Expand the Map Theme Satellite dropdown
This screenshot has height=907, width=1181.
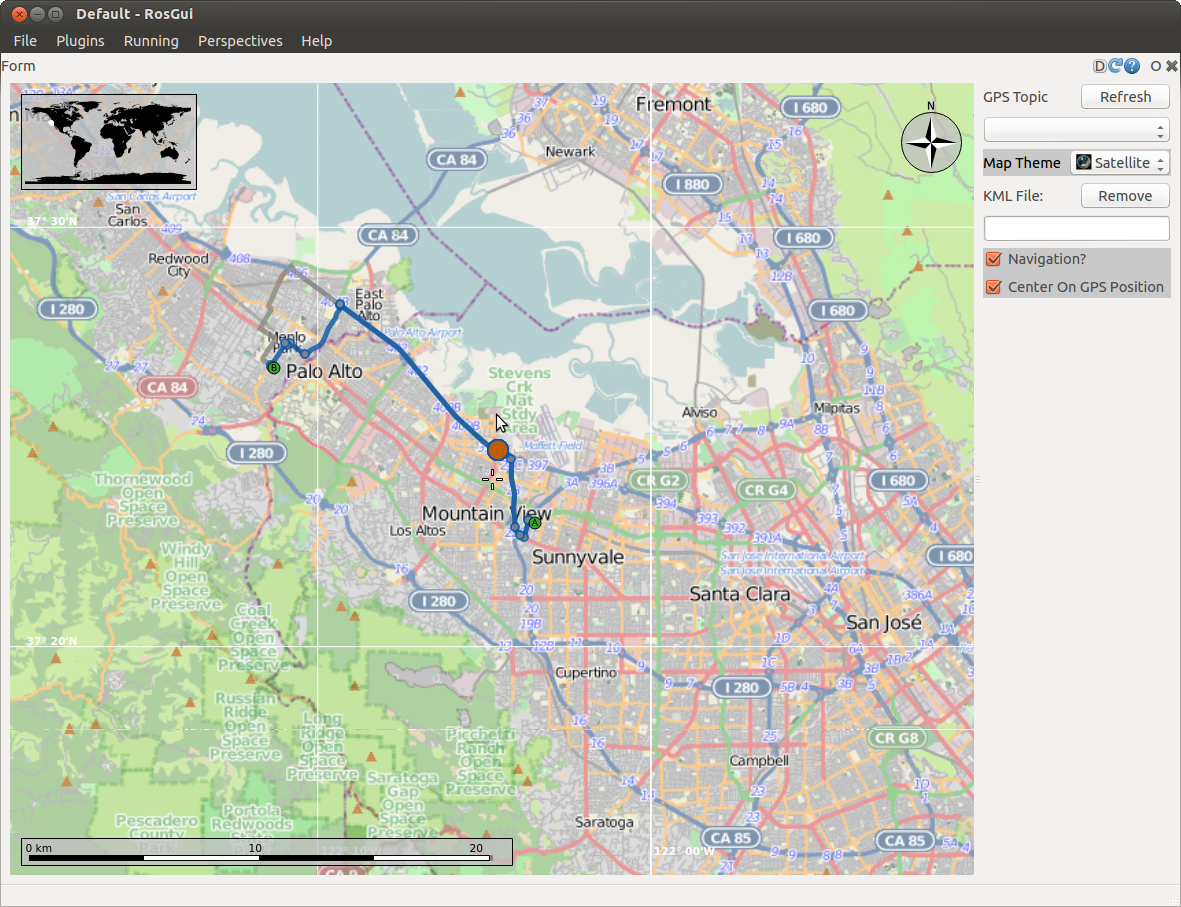1119,163
